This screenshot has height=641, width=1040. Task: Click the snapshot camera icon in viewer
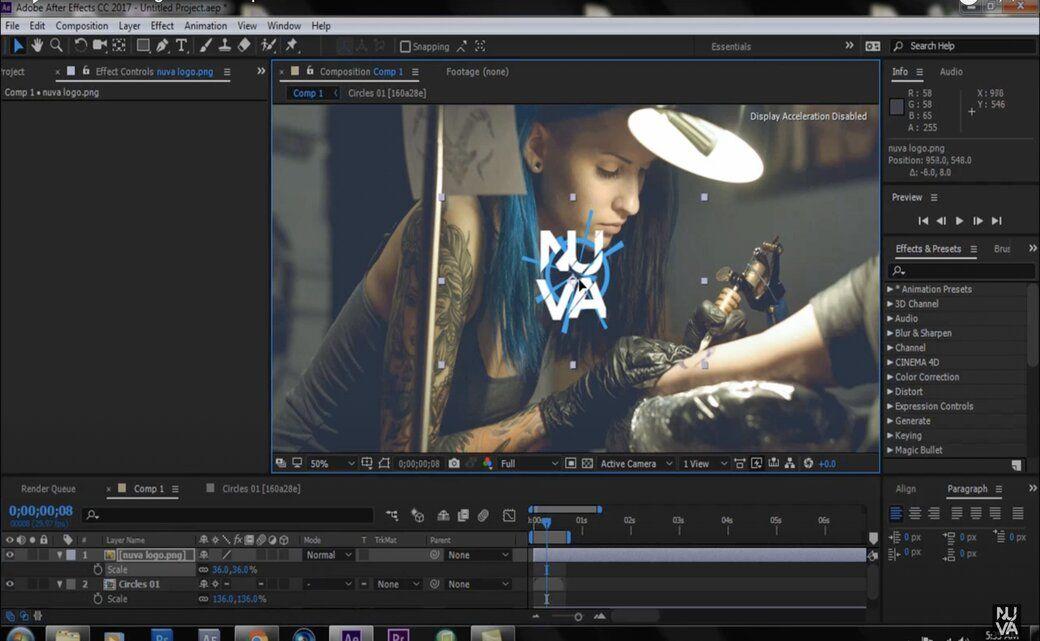tap(454, 463)
